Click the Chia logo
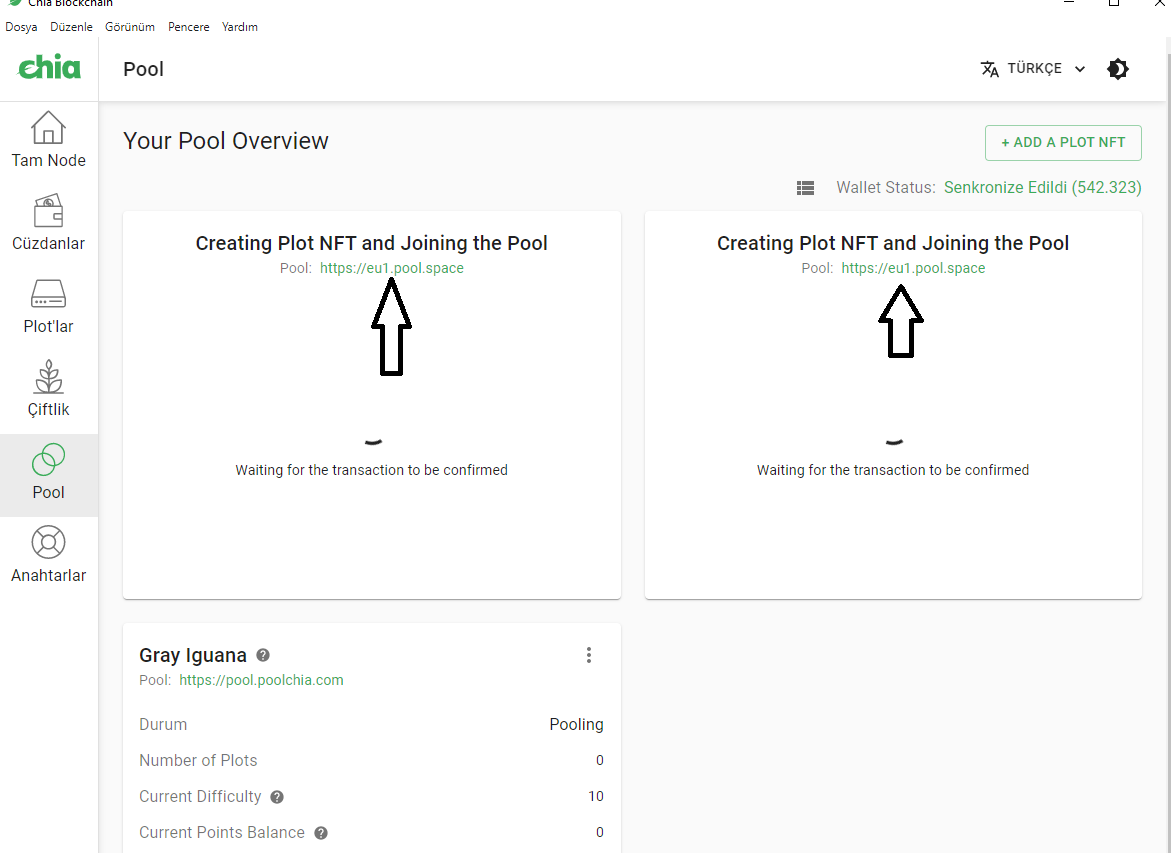Image resolution: width=1171 pixels, height=853 pixels. pos(49,67)
